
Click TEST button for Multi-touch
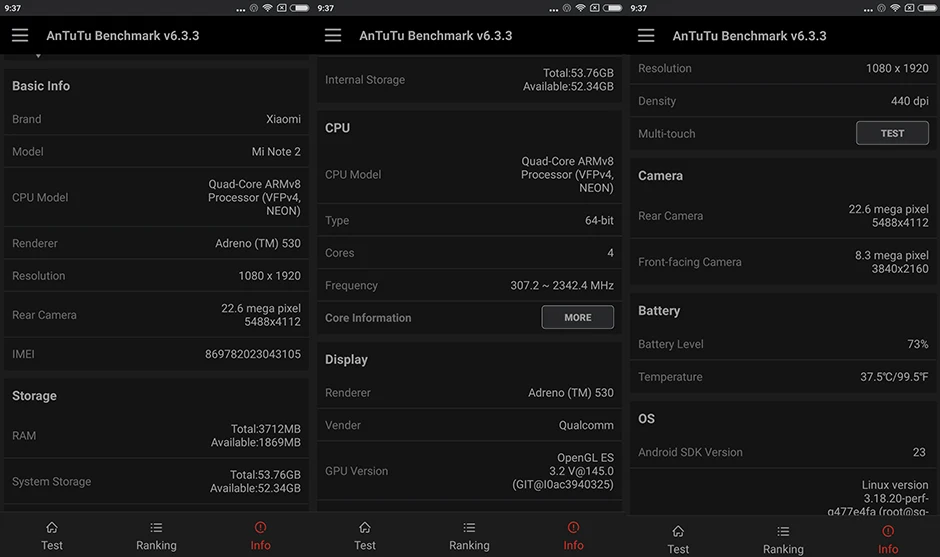892,133
